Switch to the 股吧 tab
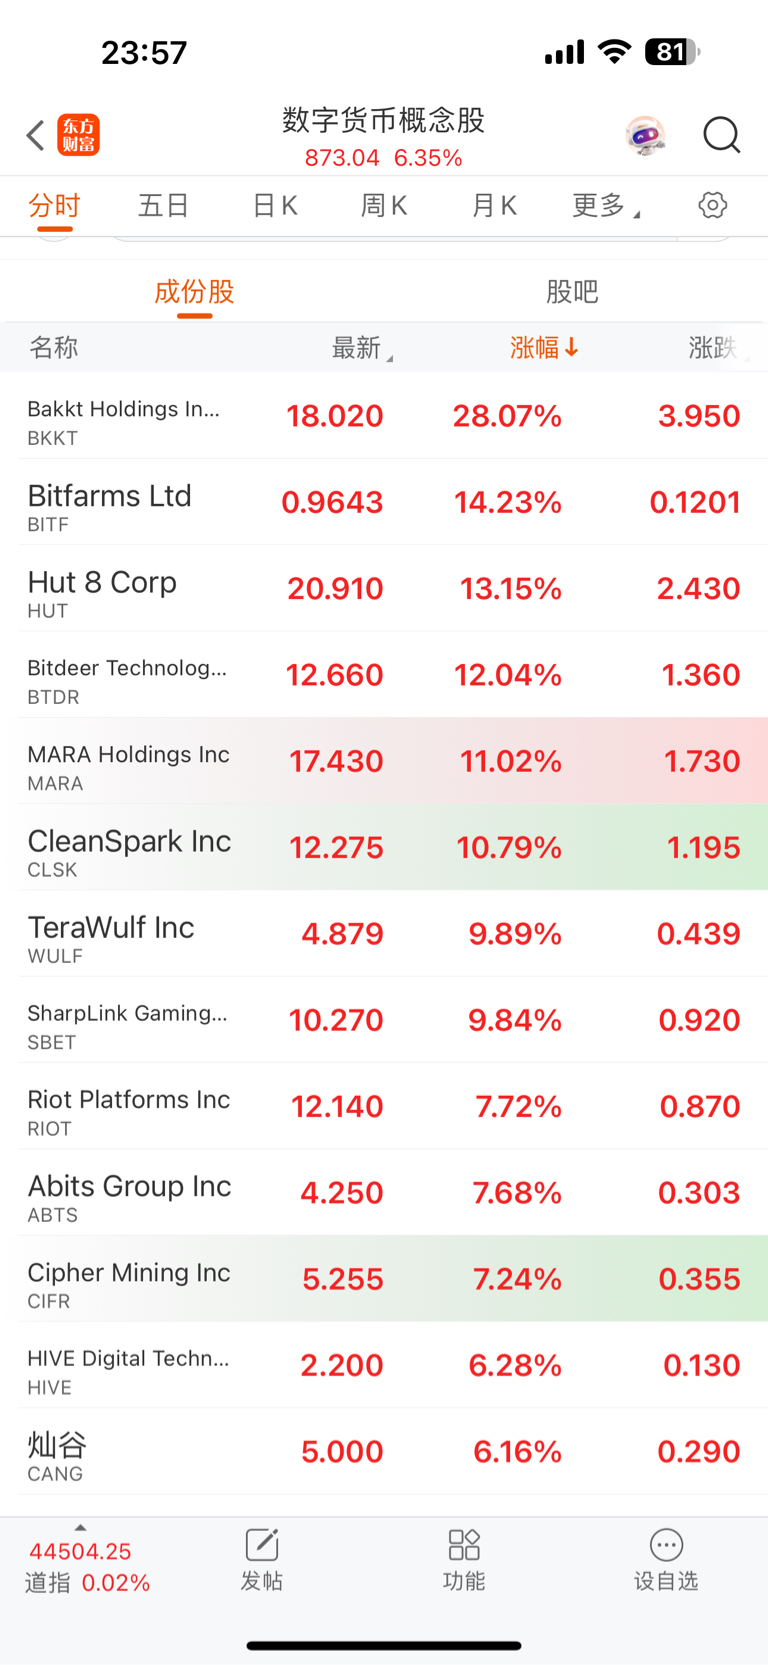Screen dimensions: 768x1665 tap(572, 292)
